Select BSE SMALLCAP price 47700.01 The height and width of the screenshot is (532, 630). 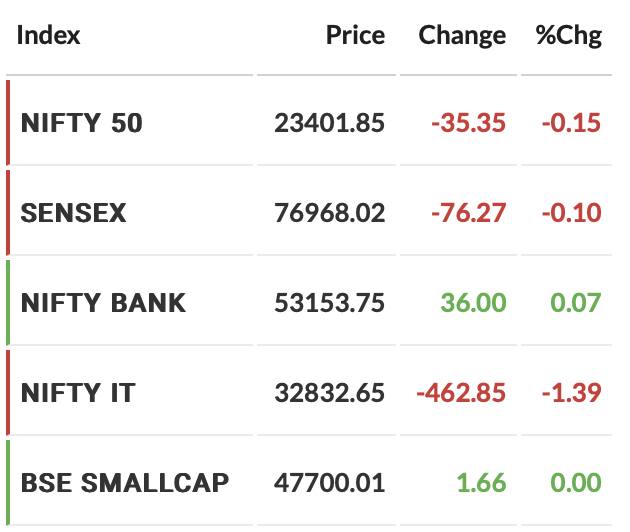pyautogui.click(x=329, y=483)
